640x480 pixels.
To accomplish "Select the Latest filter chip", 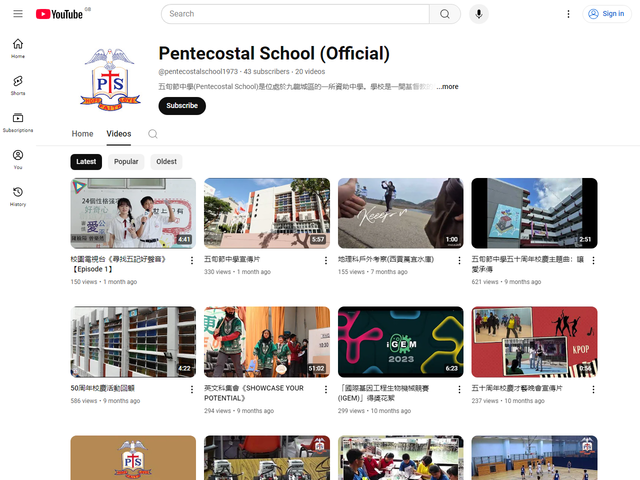I will [86, 161].
